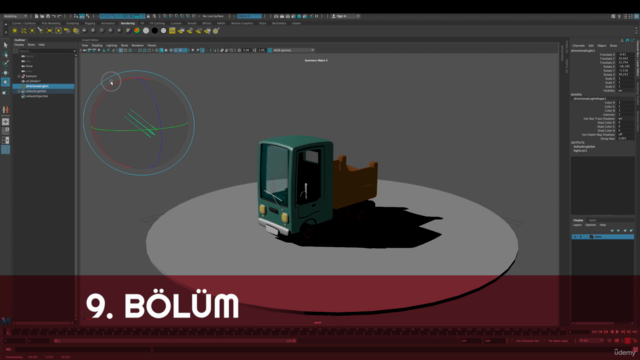The height and width of the screenshot is (360, 640).
Task: Open the sRGB gamma view transform dropdown
Action: pos(293,50)
